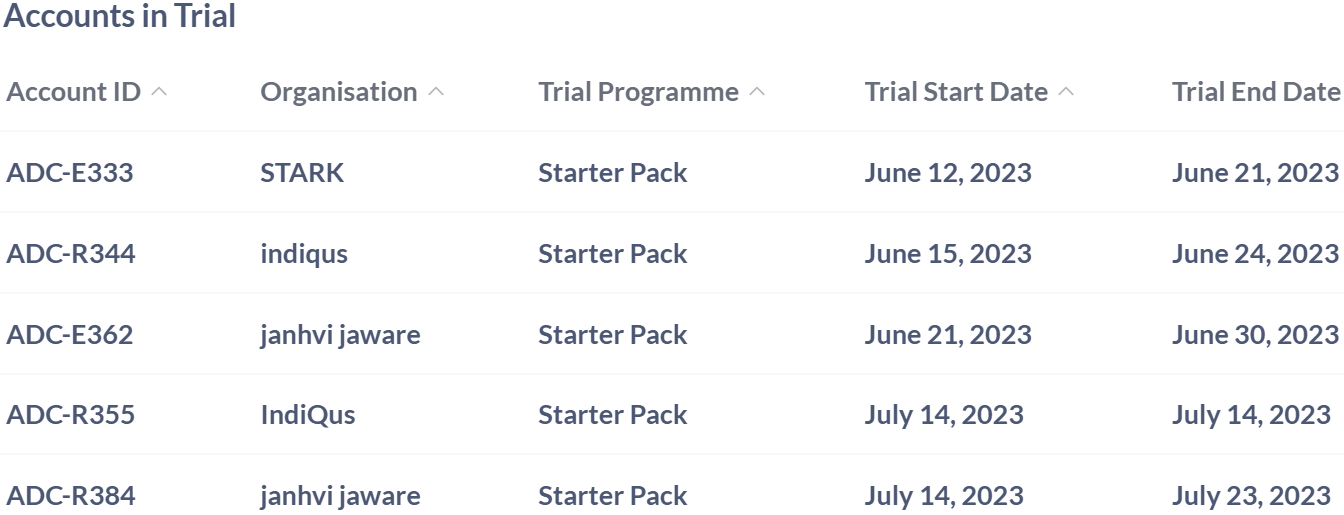The height and width of the screenshot is (515, 1344).
Task: Open account ADC-R384
Action: click(71, 496)
